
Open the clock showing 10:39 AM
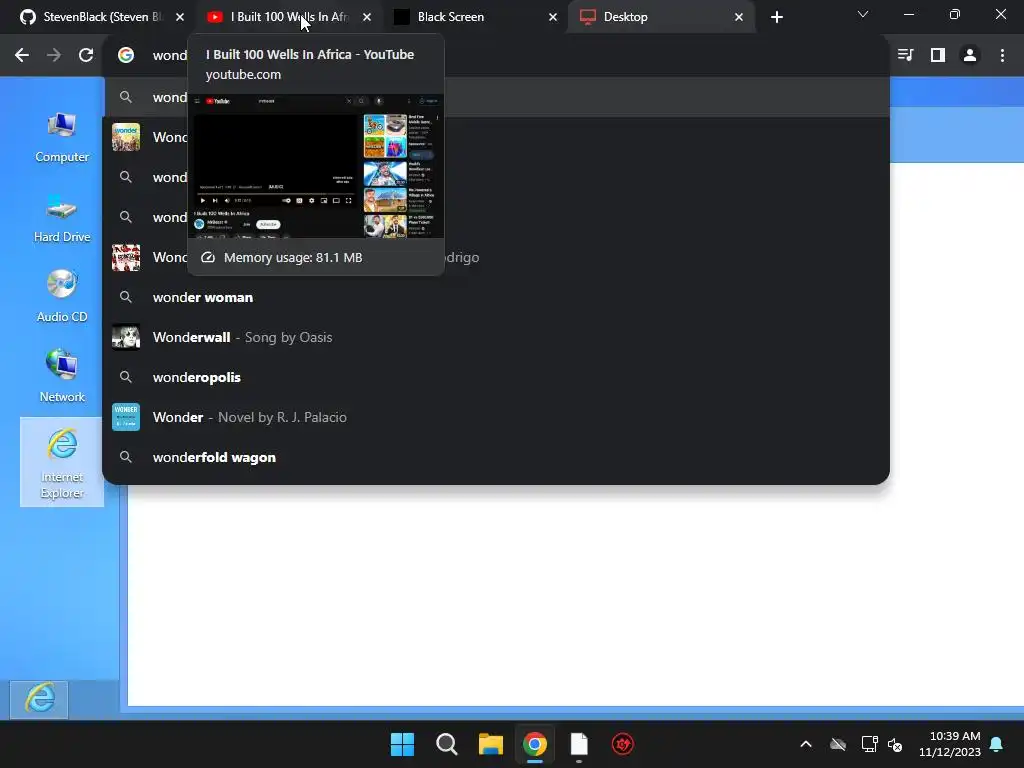tap(950, 744)
